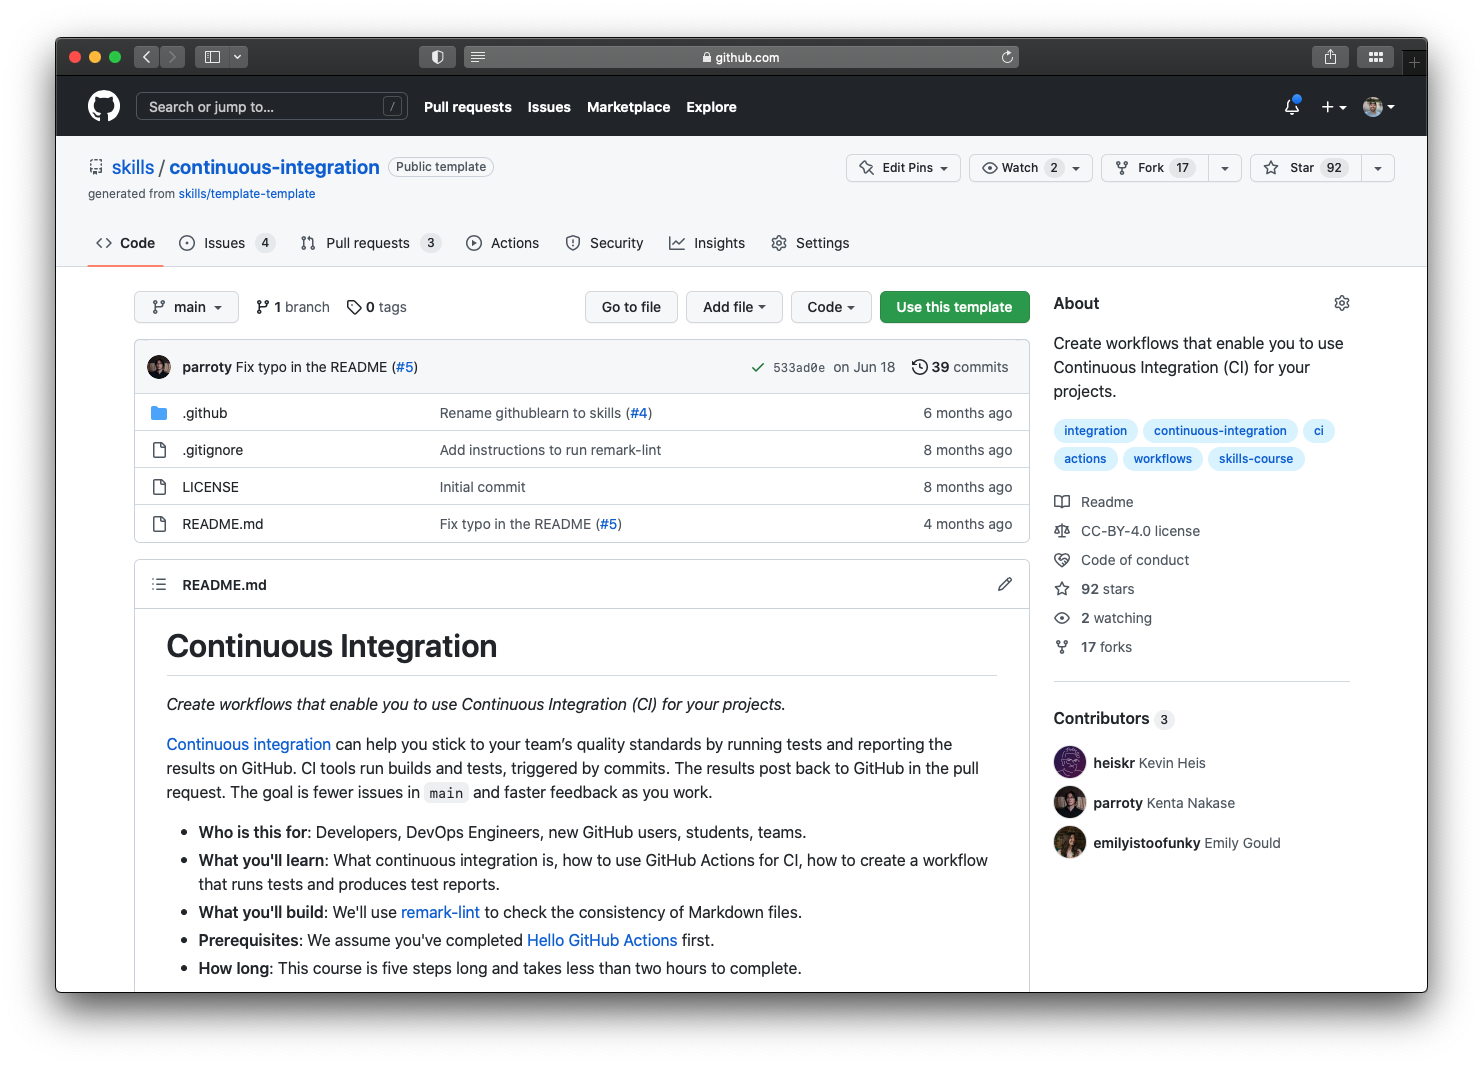Switch to the Actions tab

click(502, 243)
